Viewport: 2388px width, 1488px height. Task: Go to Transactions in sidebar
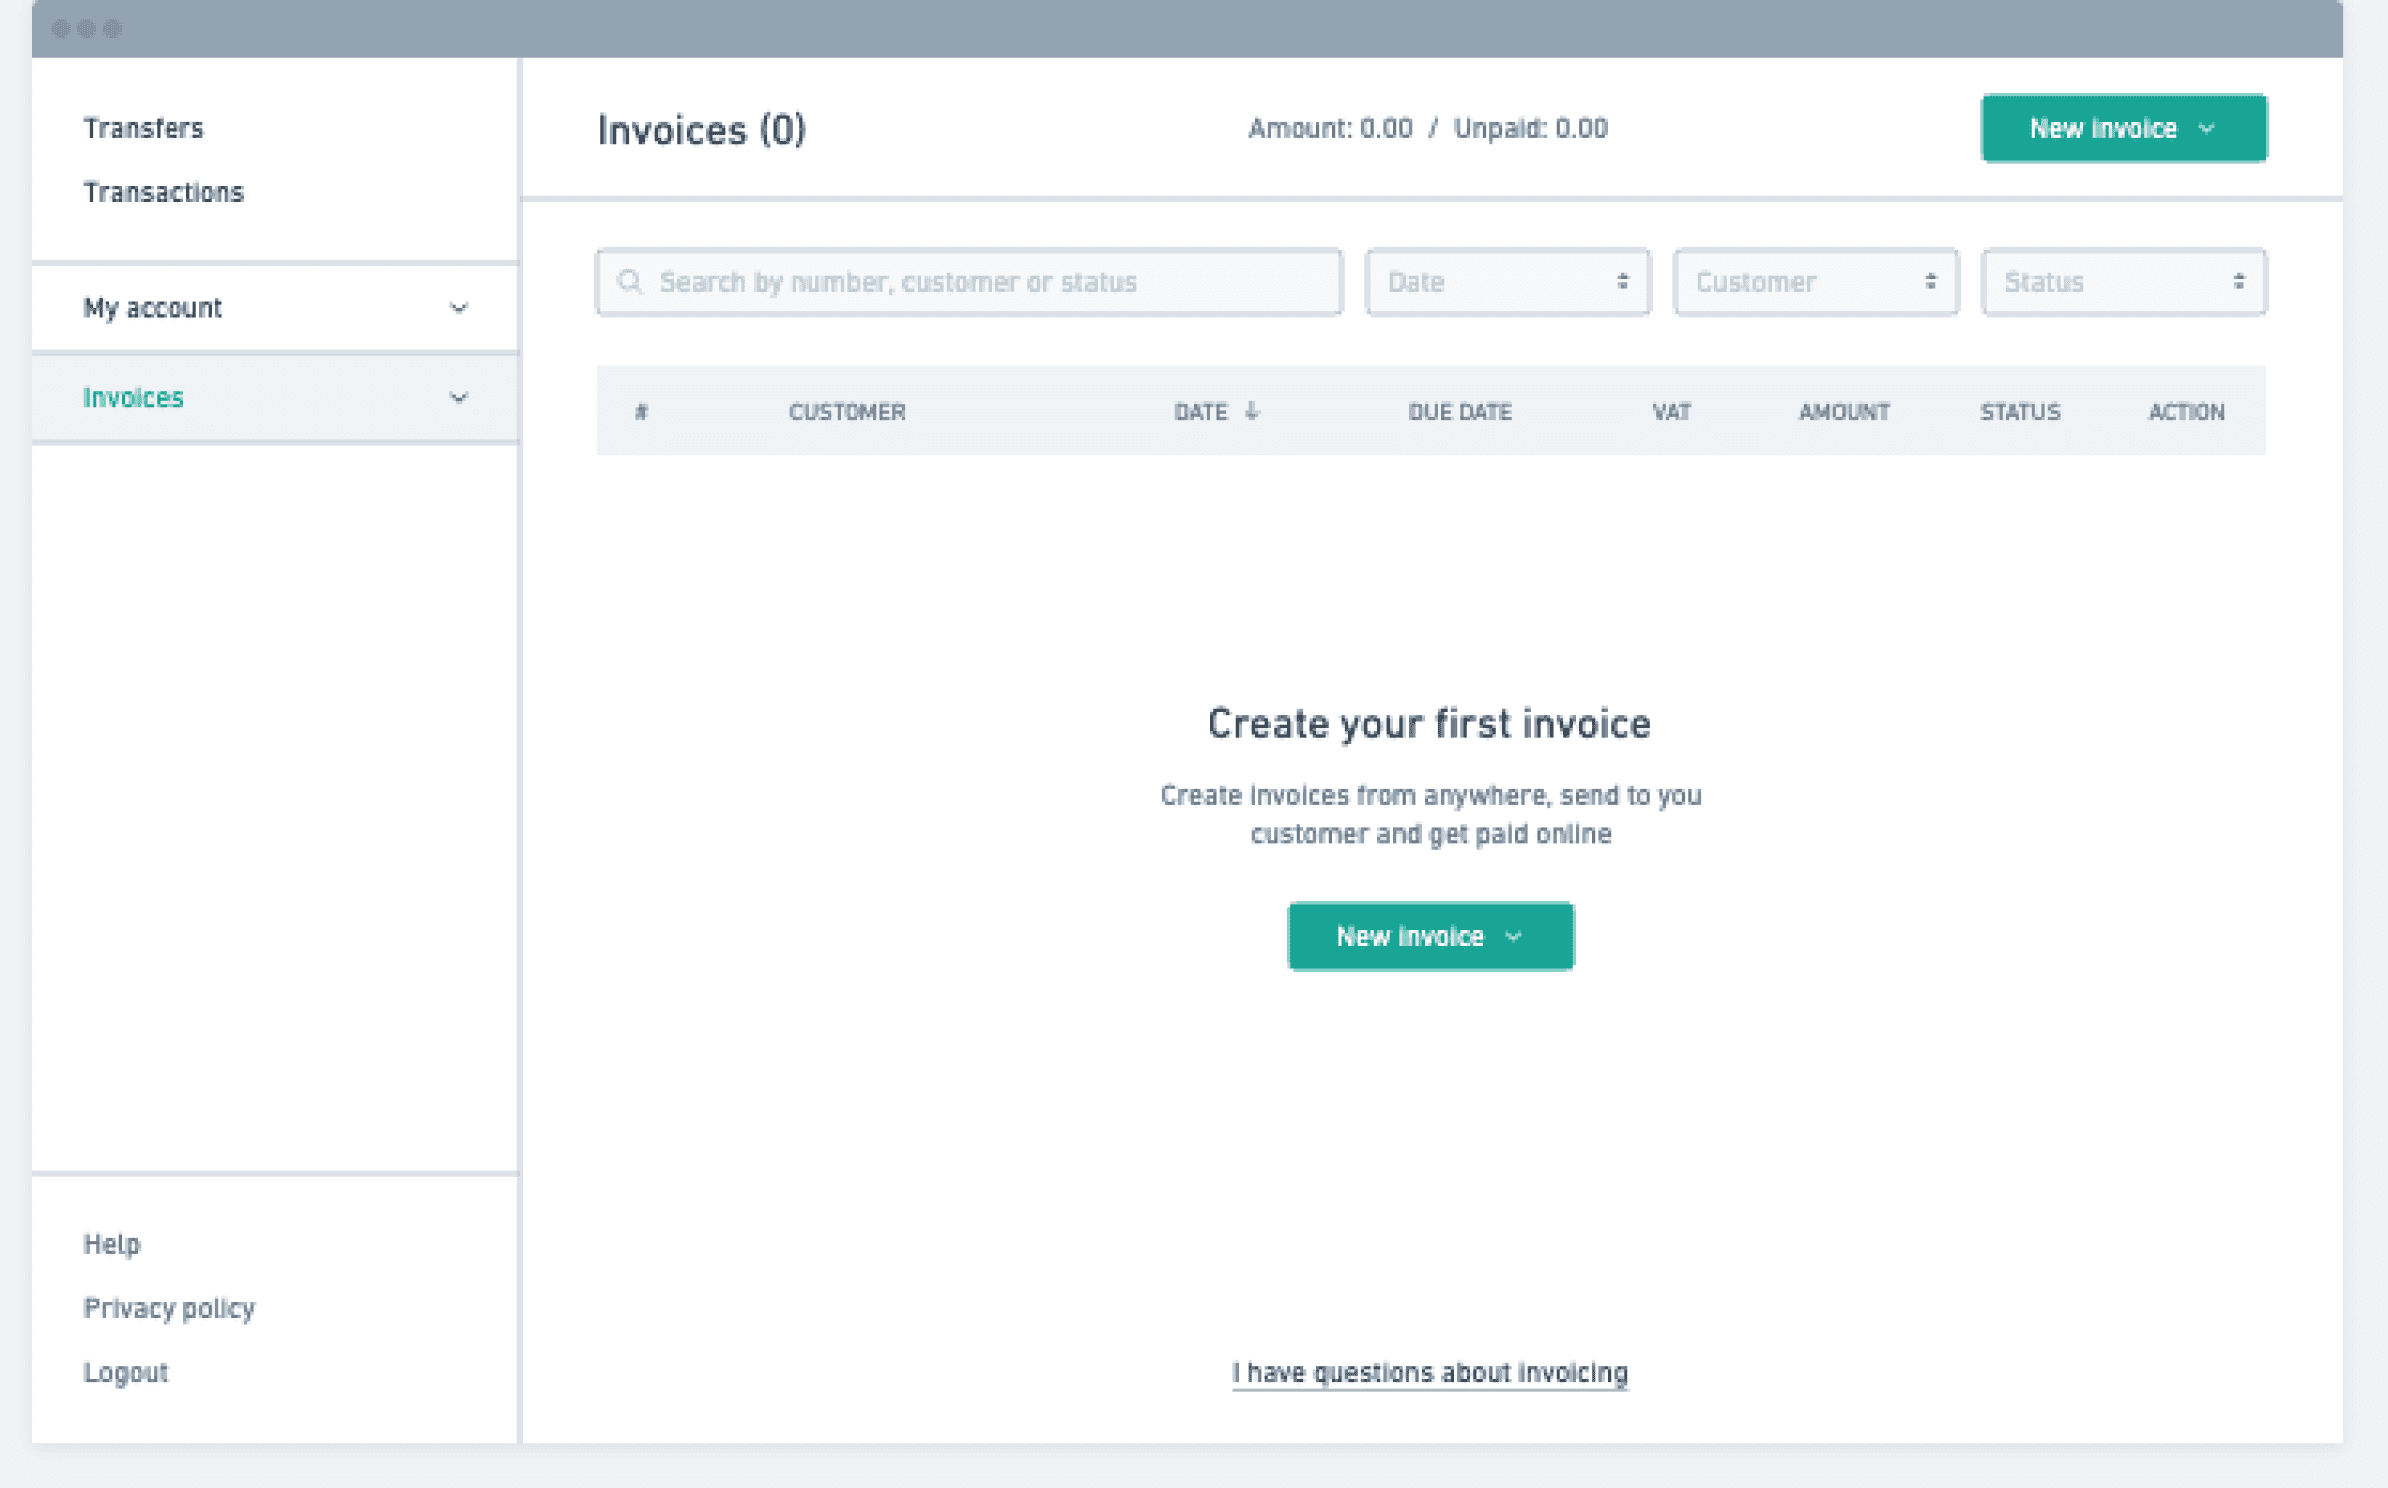pyautogui.click(x=163, y=192)
